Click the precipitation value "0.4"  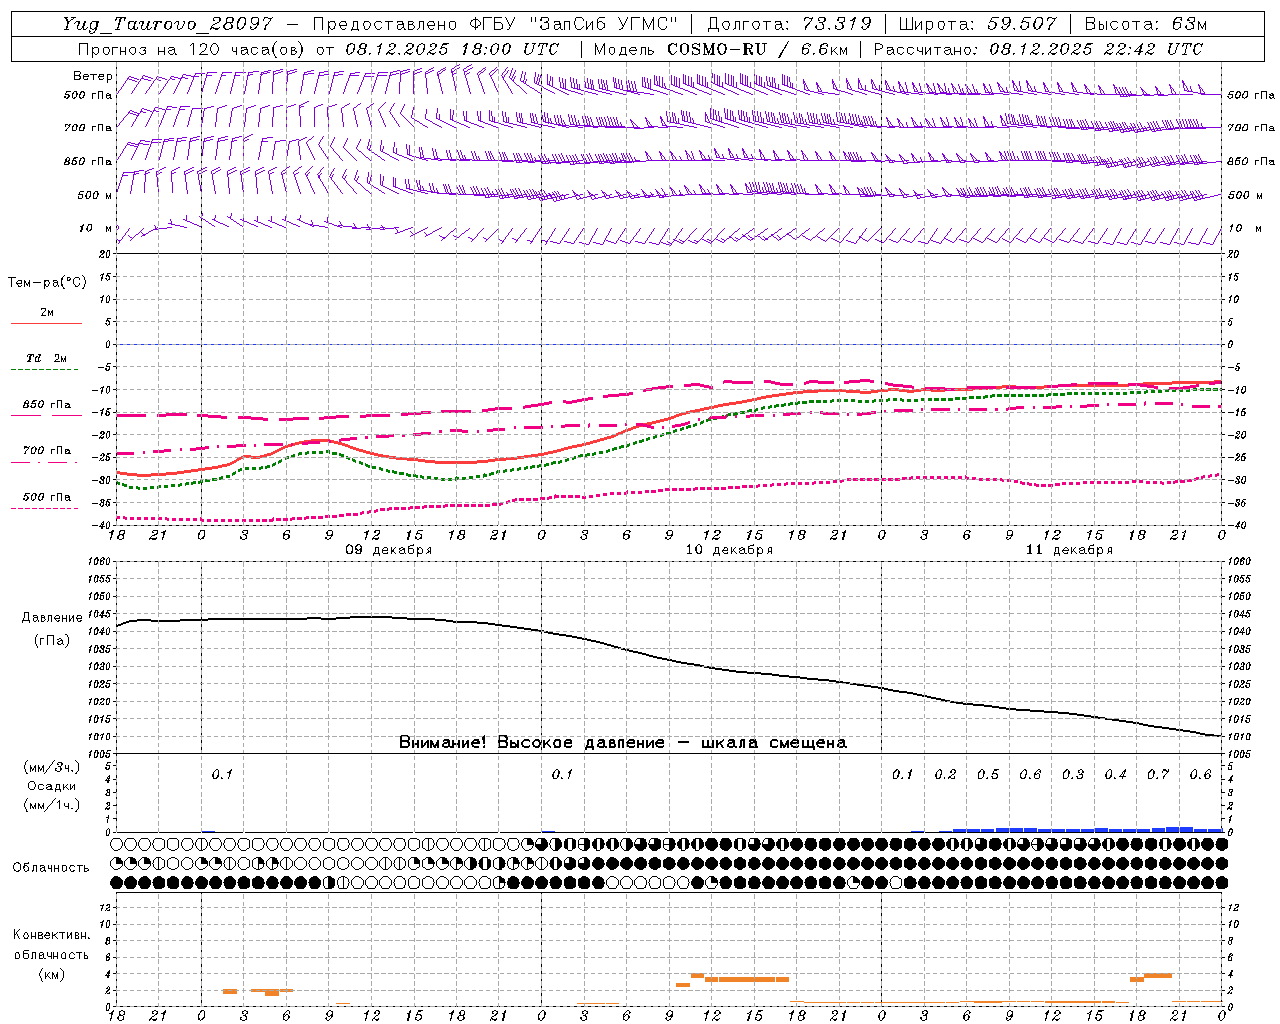[1115, 774]
